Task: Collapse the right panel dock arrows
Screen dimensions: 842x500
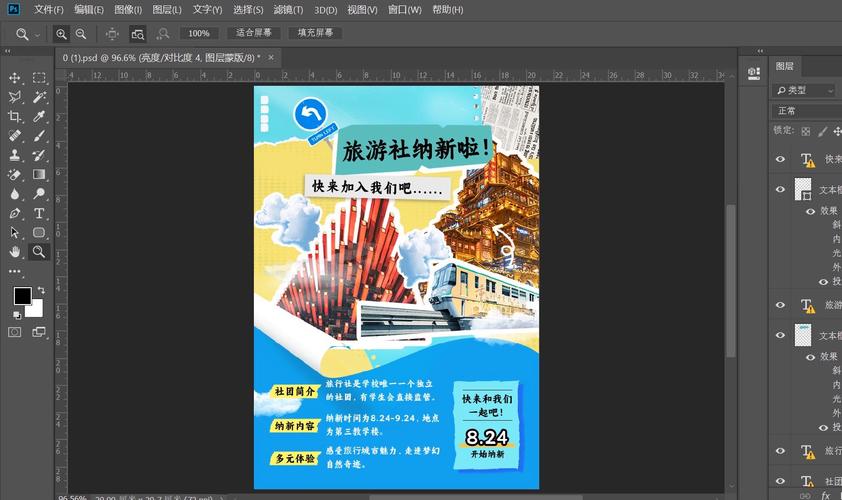Action: (760, 51)
